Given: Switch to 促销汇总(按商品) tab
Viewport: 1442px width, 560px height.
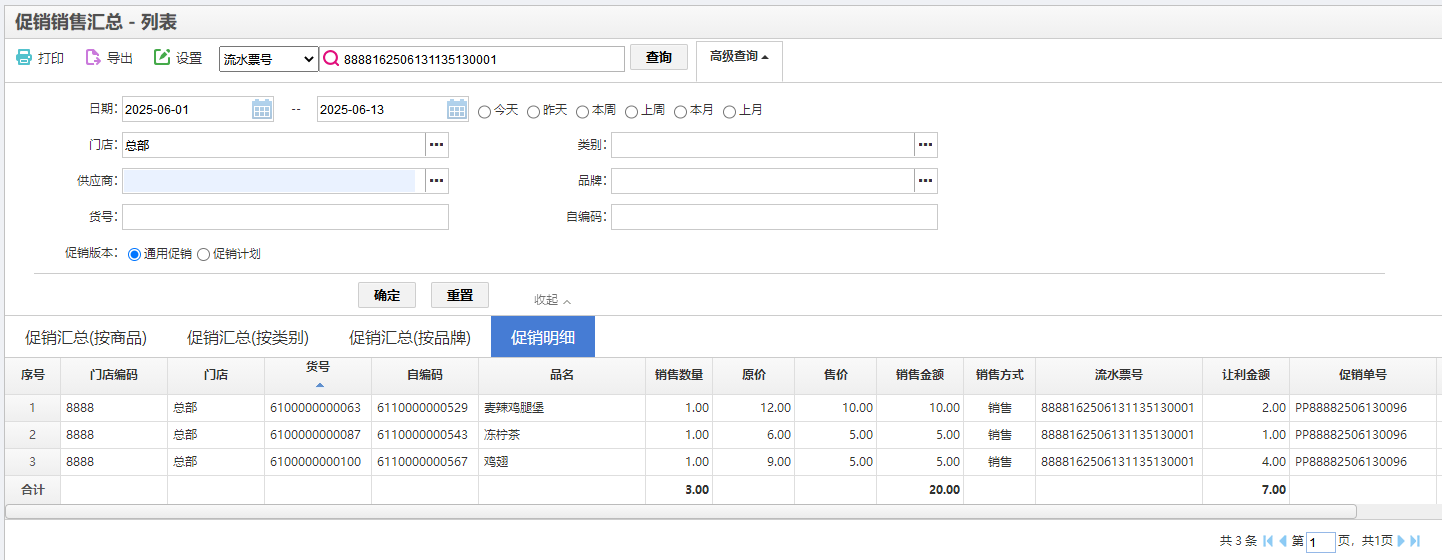Looking at the screenshot, I should 86,337.
